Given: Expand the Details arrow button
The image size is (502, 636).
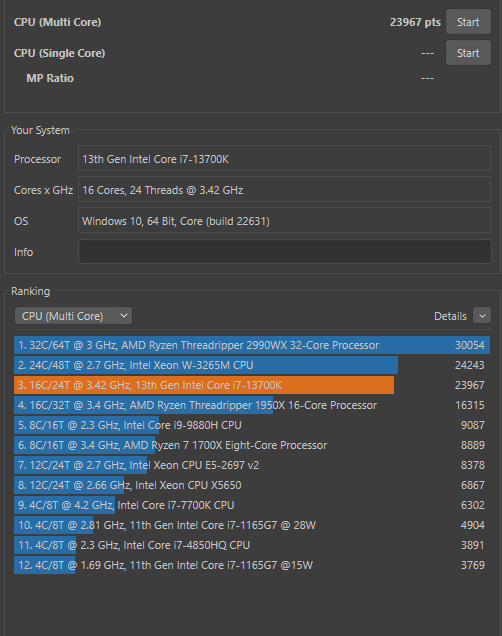Looking at the screenshot, I should point(482,316).
